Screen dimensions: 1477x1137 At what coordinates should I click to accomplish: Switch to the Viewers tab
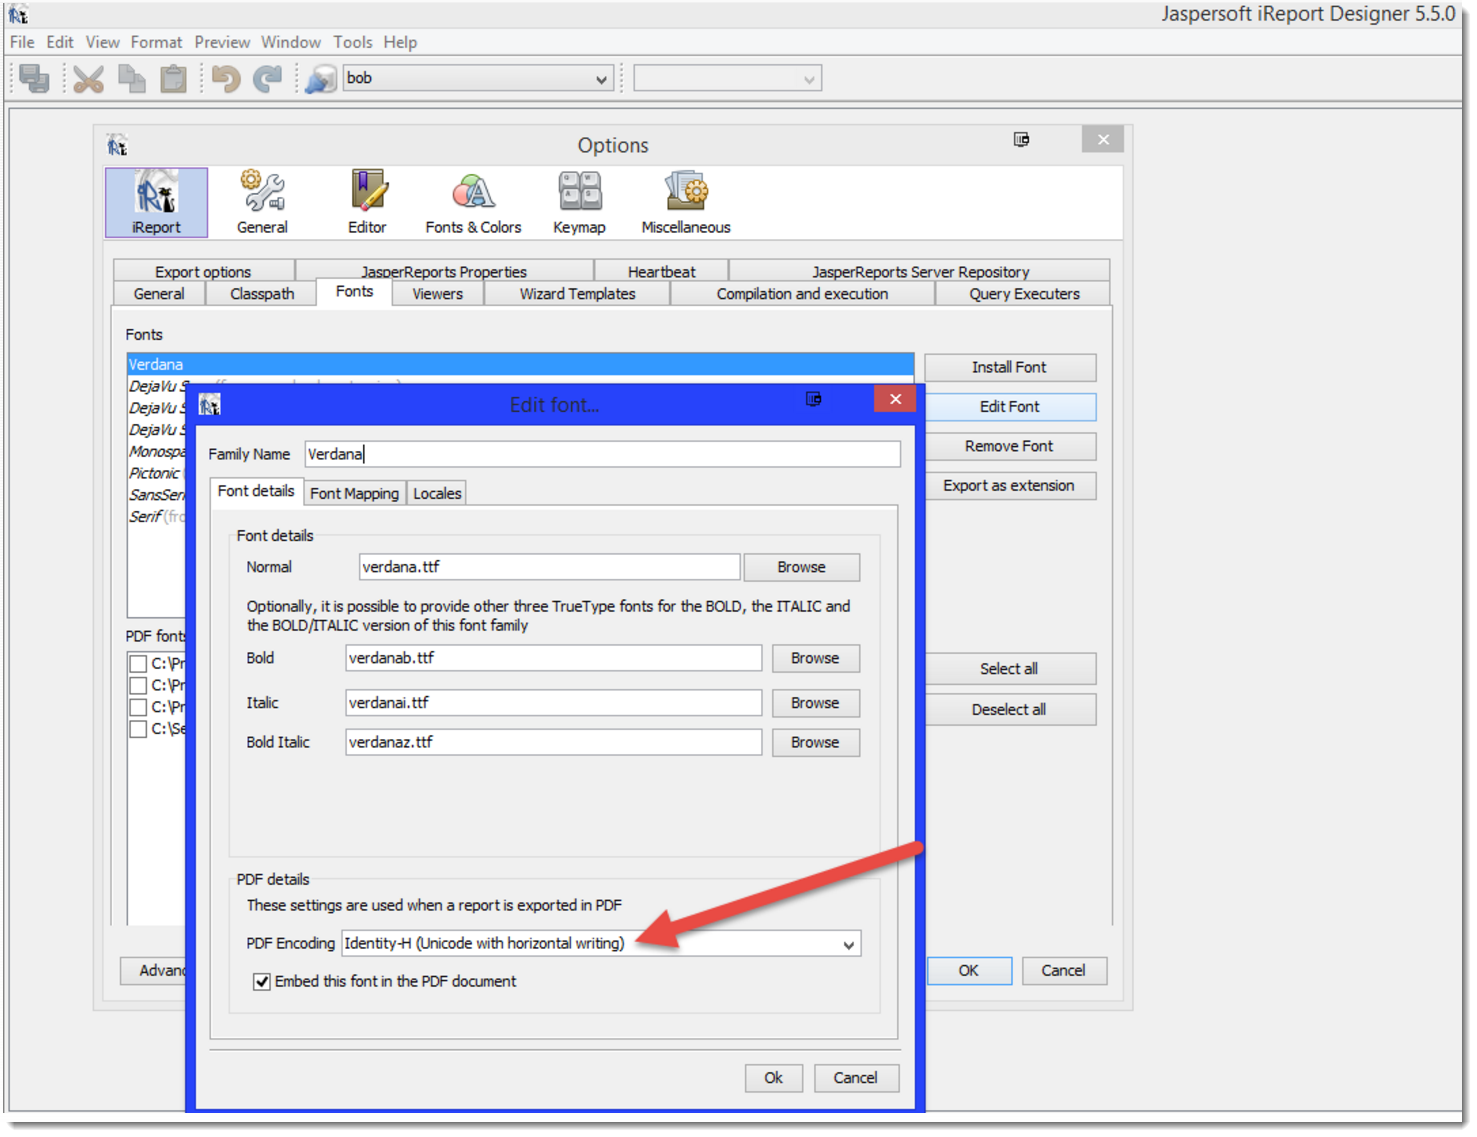coord(438,294)
